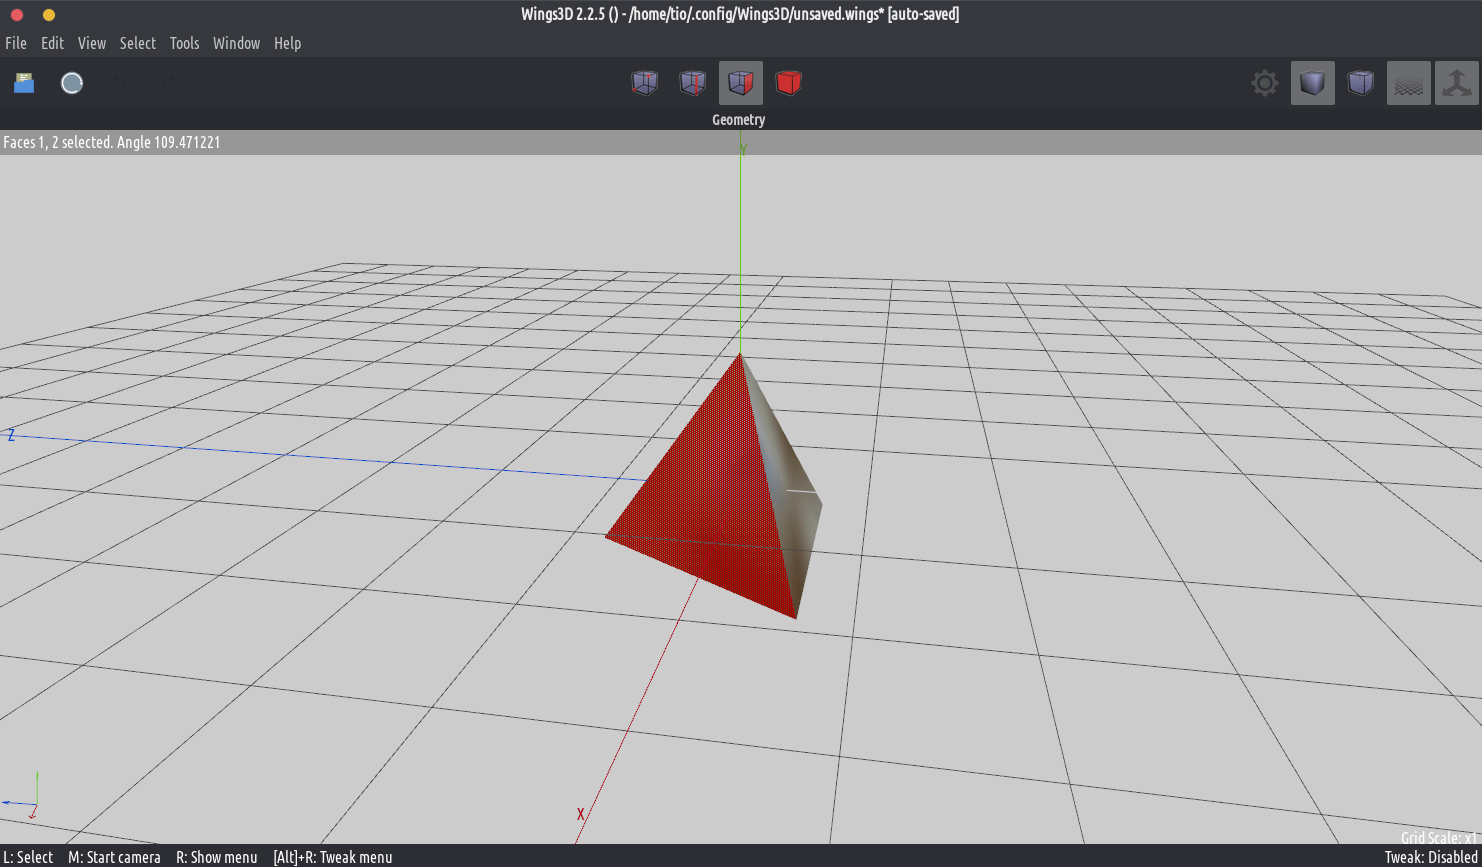The image size is (1482, 867).
Task: Click the "Tweak: Disabled" status text
Action: pyautogui.click(x=1431, y=857)
